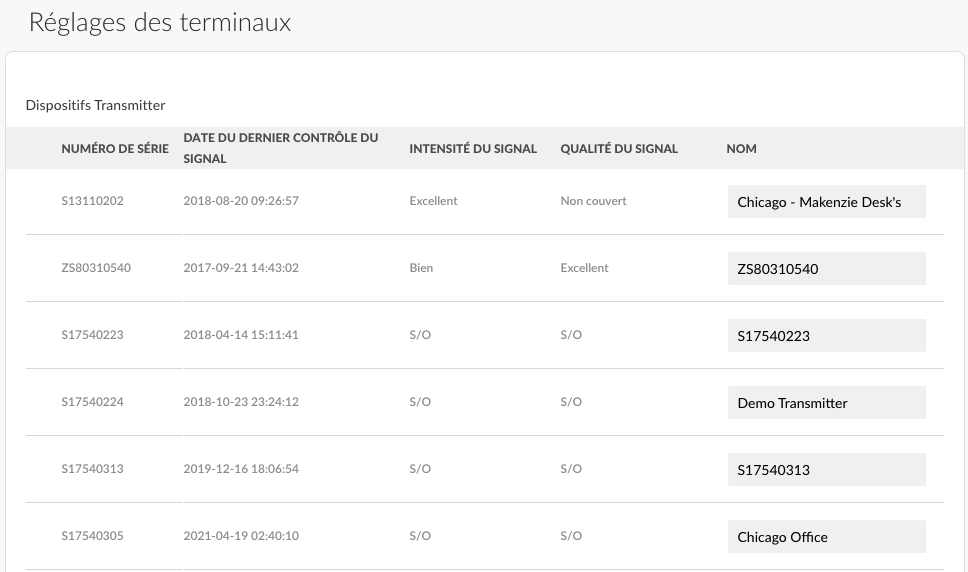Image resolution: width=968 pixels, height=572 pixels.
Task: Click the 'Numéro de série' column header
Action: pos(115,148)
